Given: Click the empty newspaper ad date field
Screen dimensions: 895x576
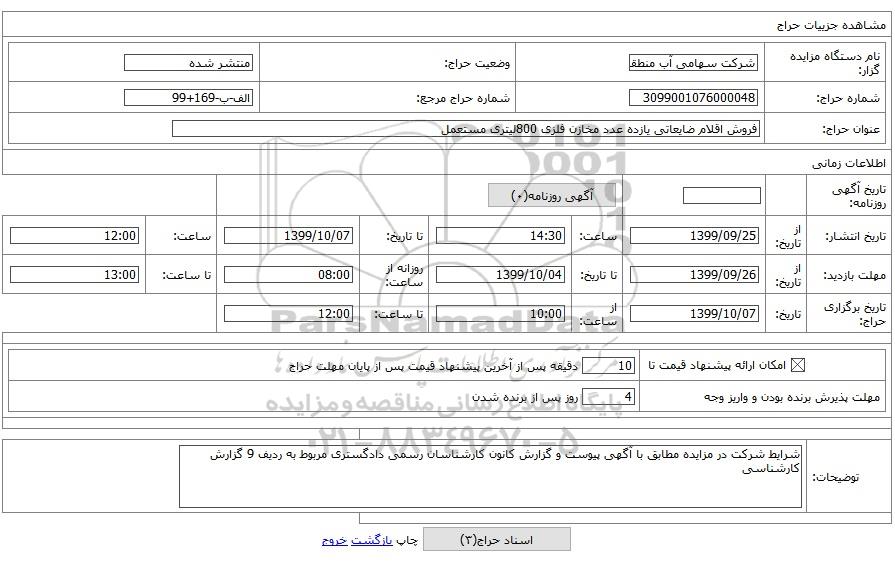Looking at the screenshot, I should pos(721,196).
